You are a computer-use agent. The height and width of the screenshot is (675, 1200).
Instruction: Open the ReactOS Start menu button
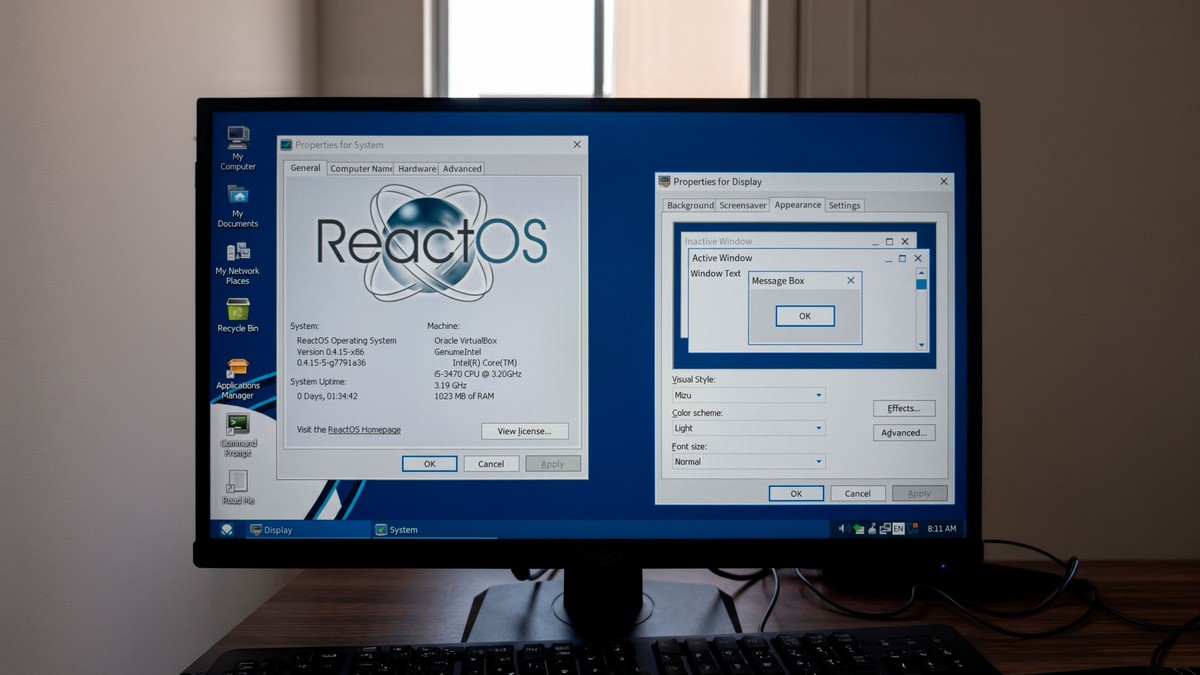click(227, 529)
